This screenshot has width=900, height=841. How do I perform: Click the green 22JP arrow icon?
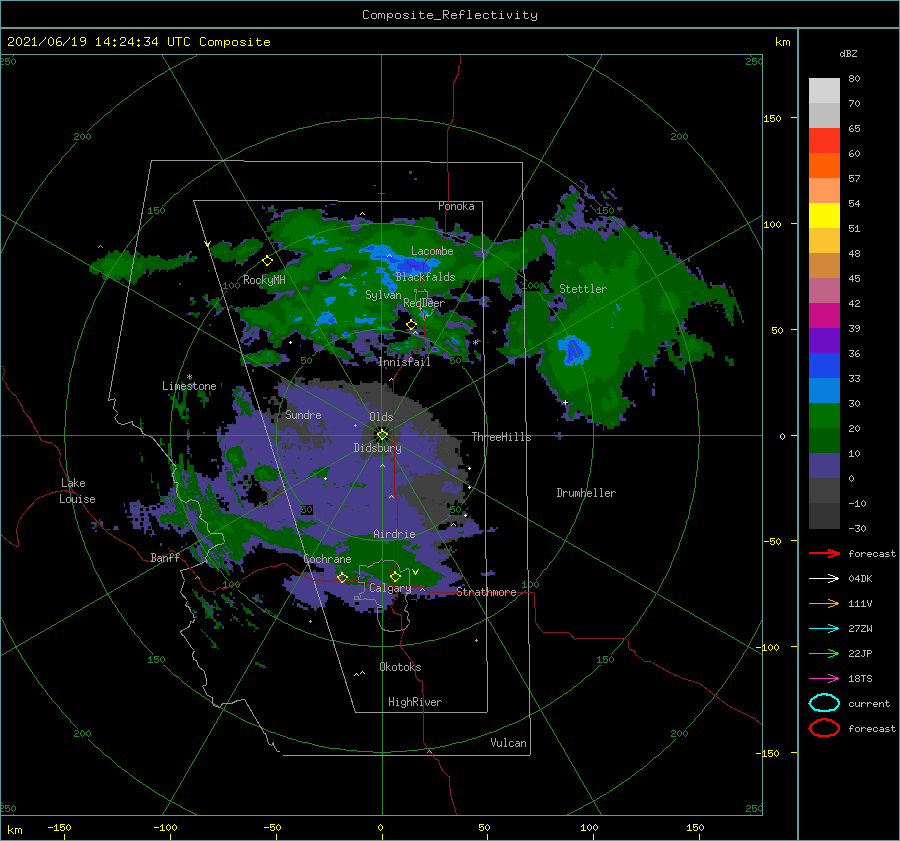[x=824, y=653]
